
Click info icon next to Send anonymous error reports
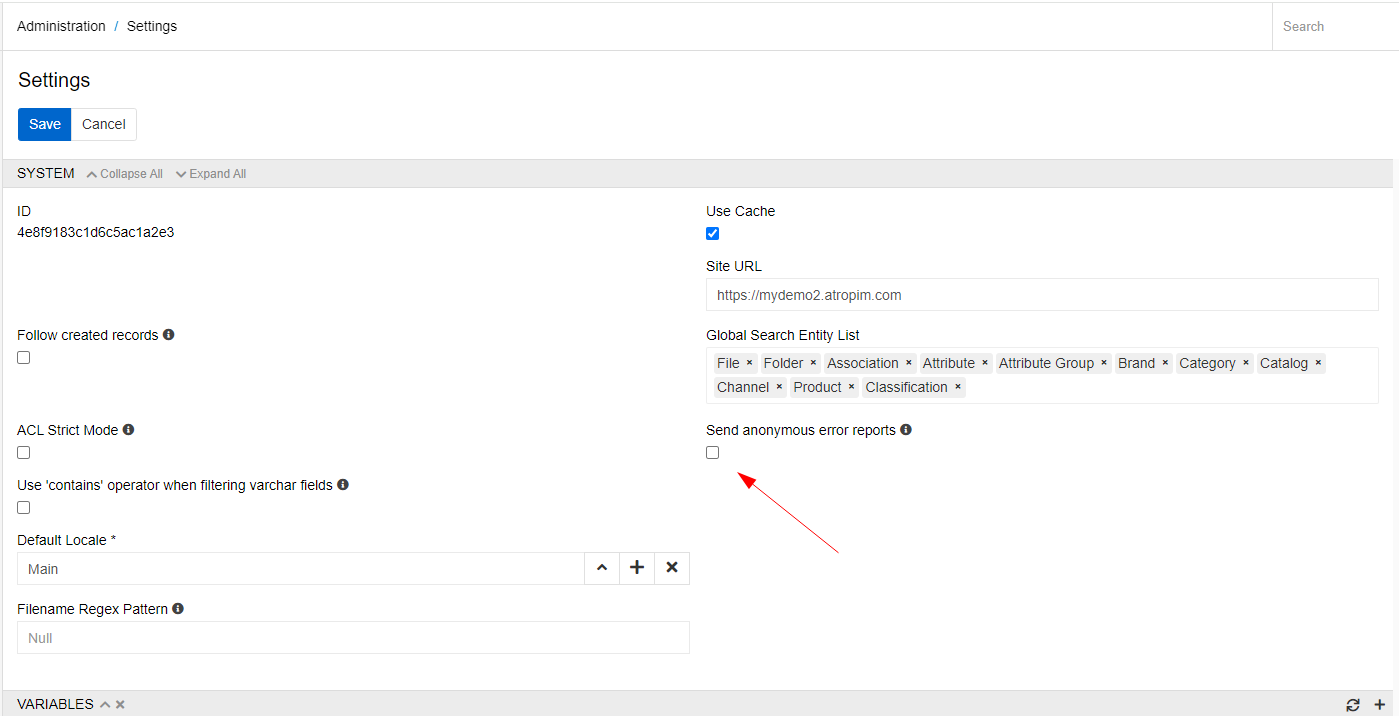[906, 430]
